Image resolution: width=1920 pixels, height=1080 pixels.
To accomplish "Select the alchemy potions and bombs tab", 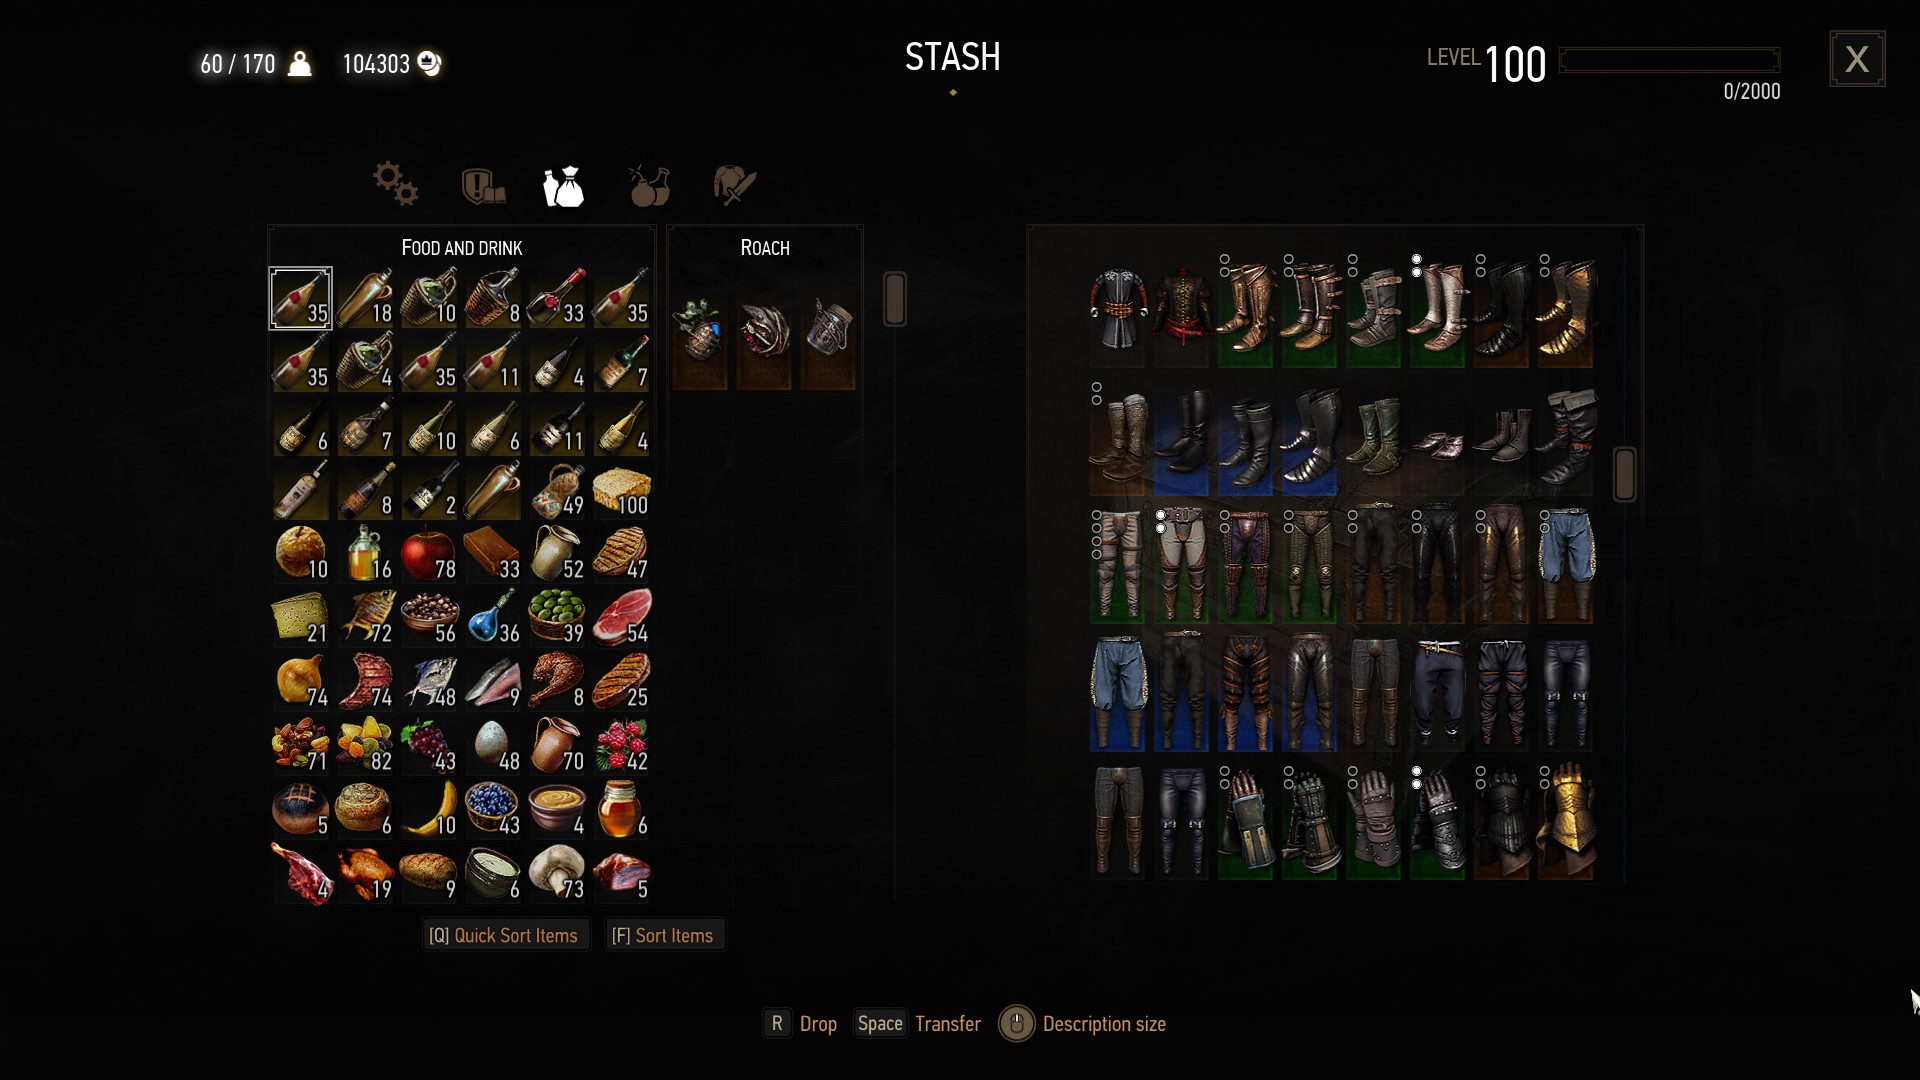I will [649, 186].
